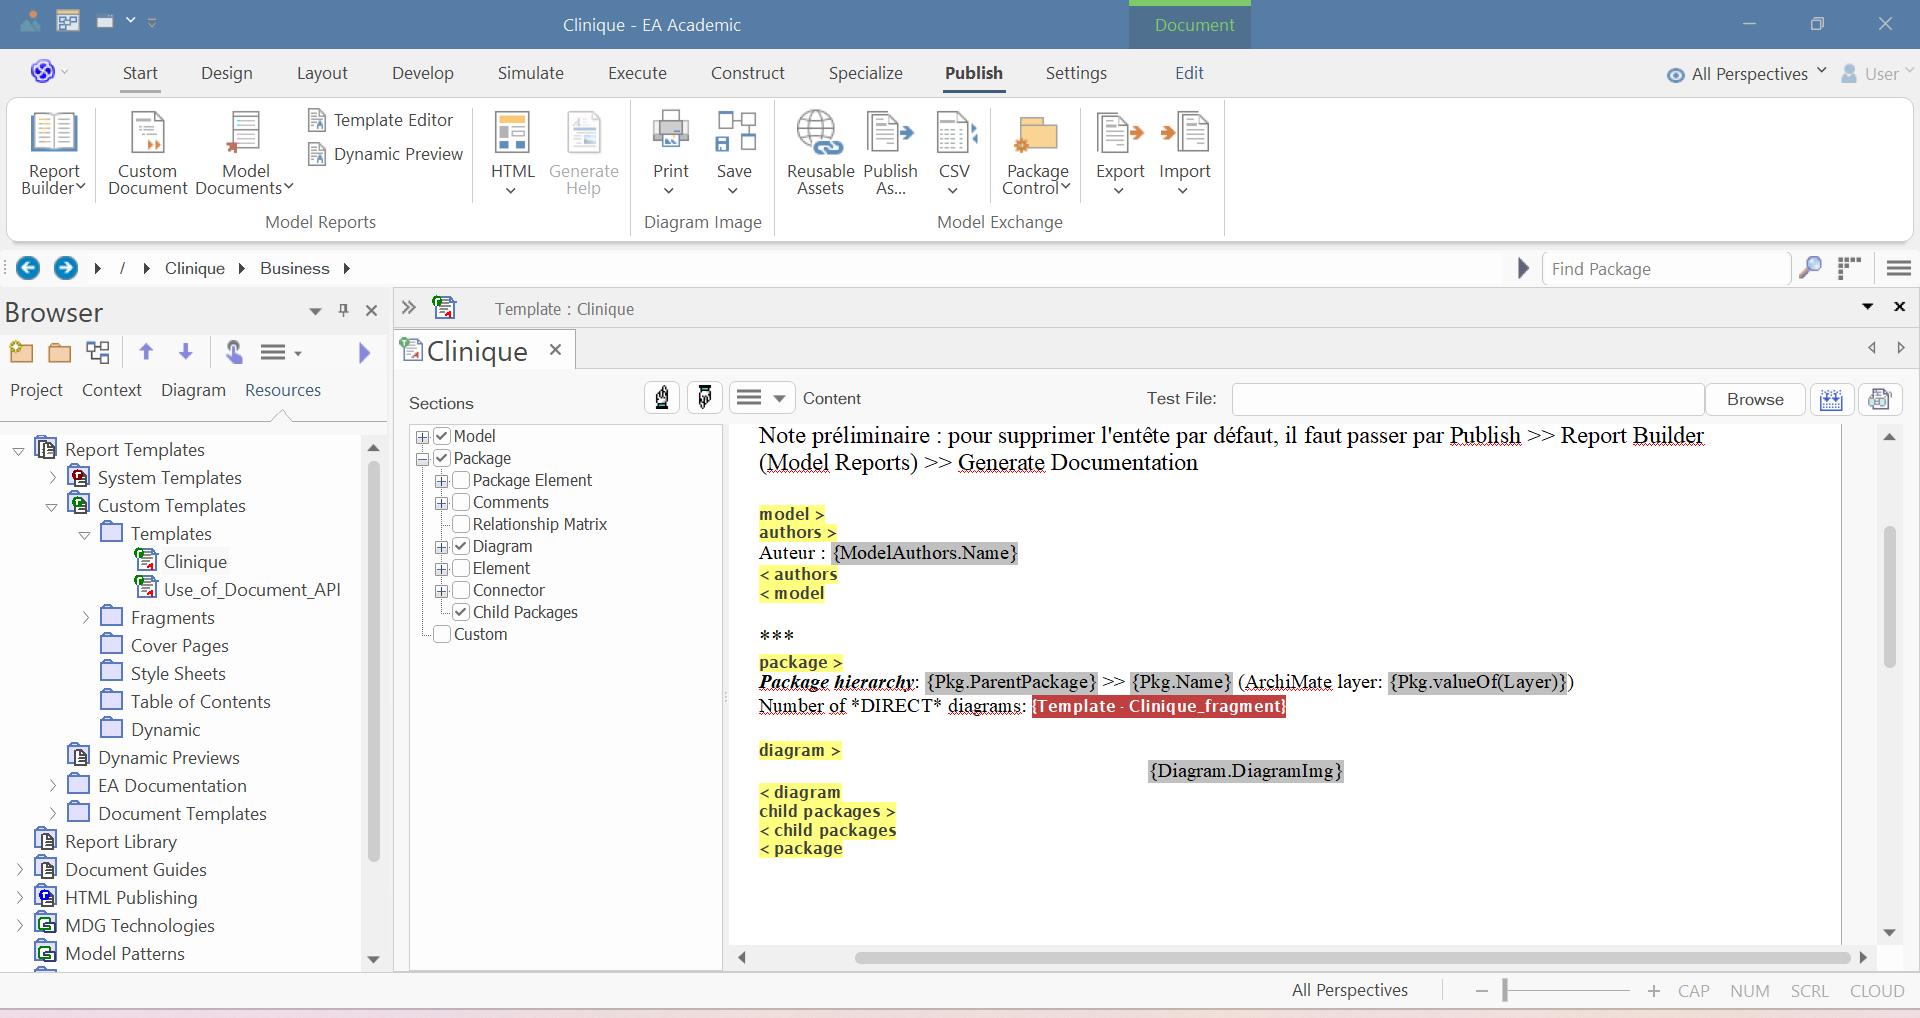Screen dimensions: 1920x1018
Task: Switch to the Settings ribbon tab
Action: pyautogui.click(x=1076, y=73)
